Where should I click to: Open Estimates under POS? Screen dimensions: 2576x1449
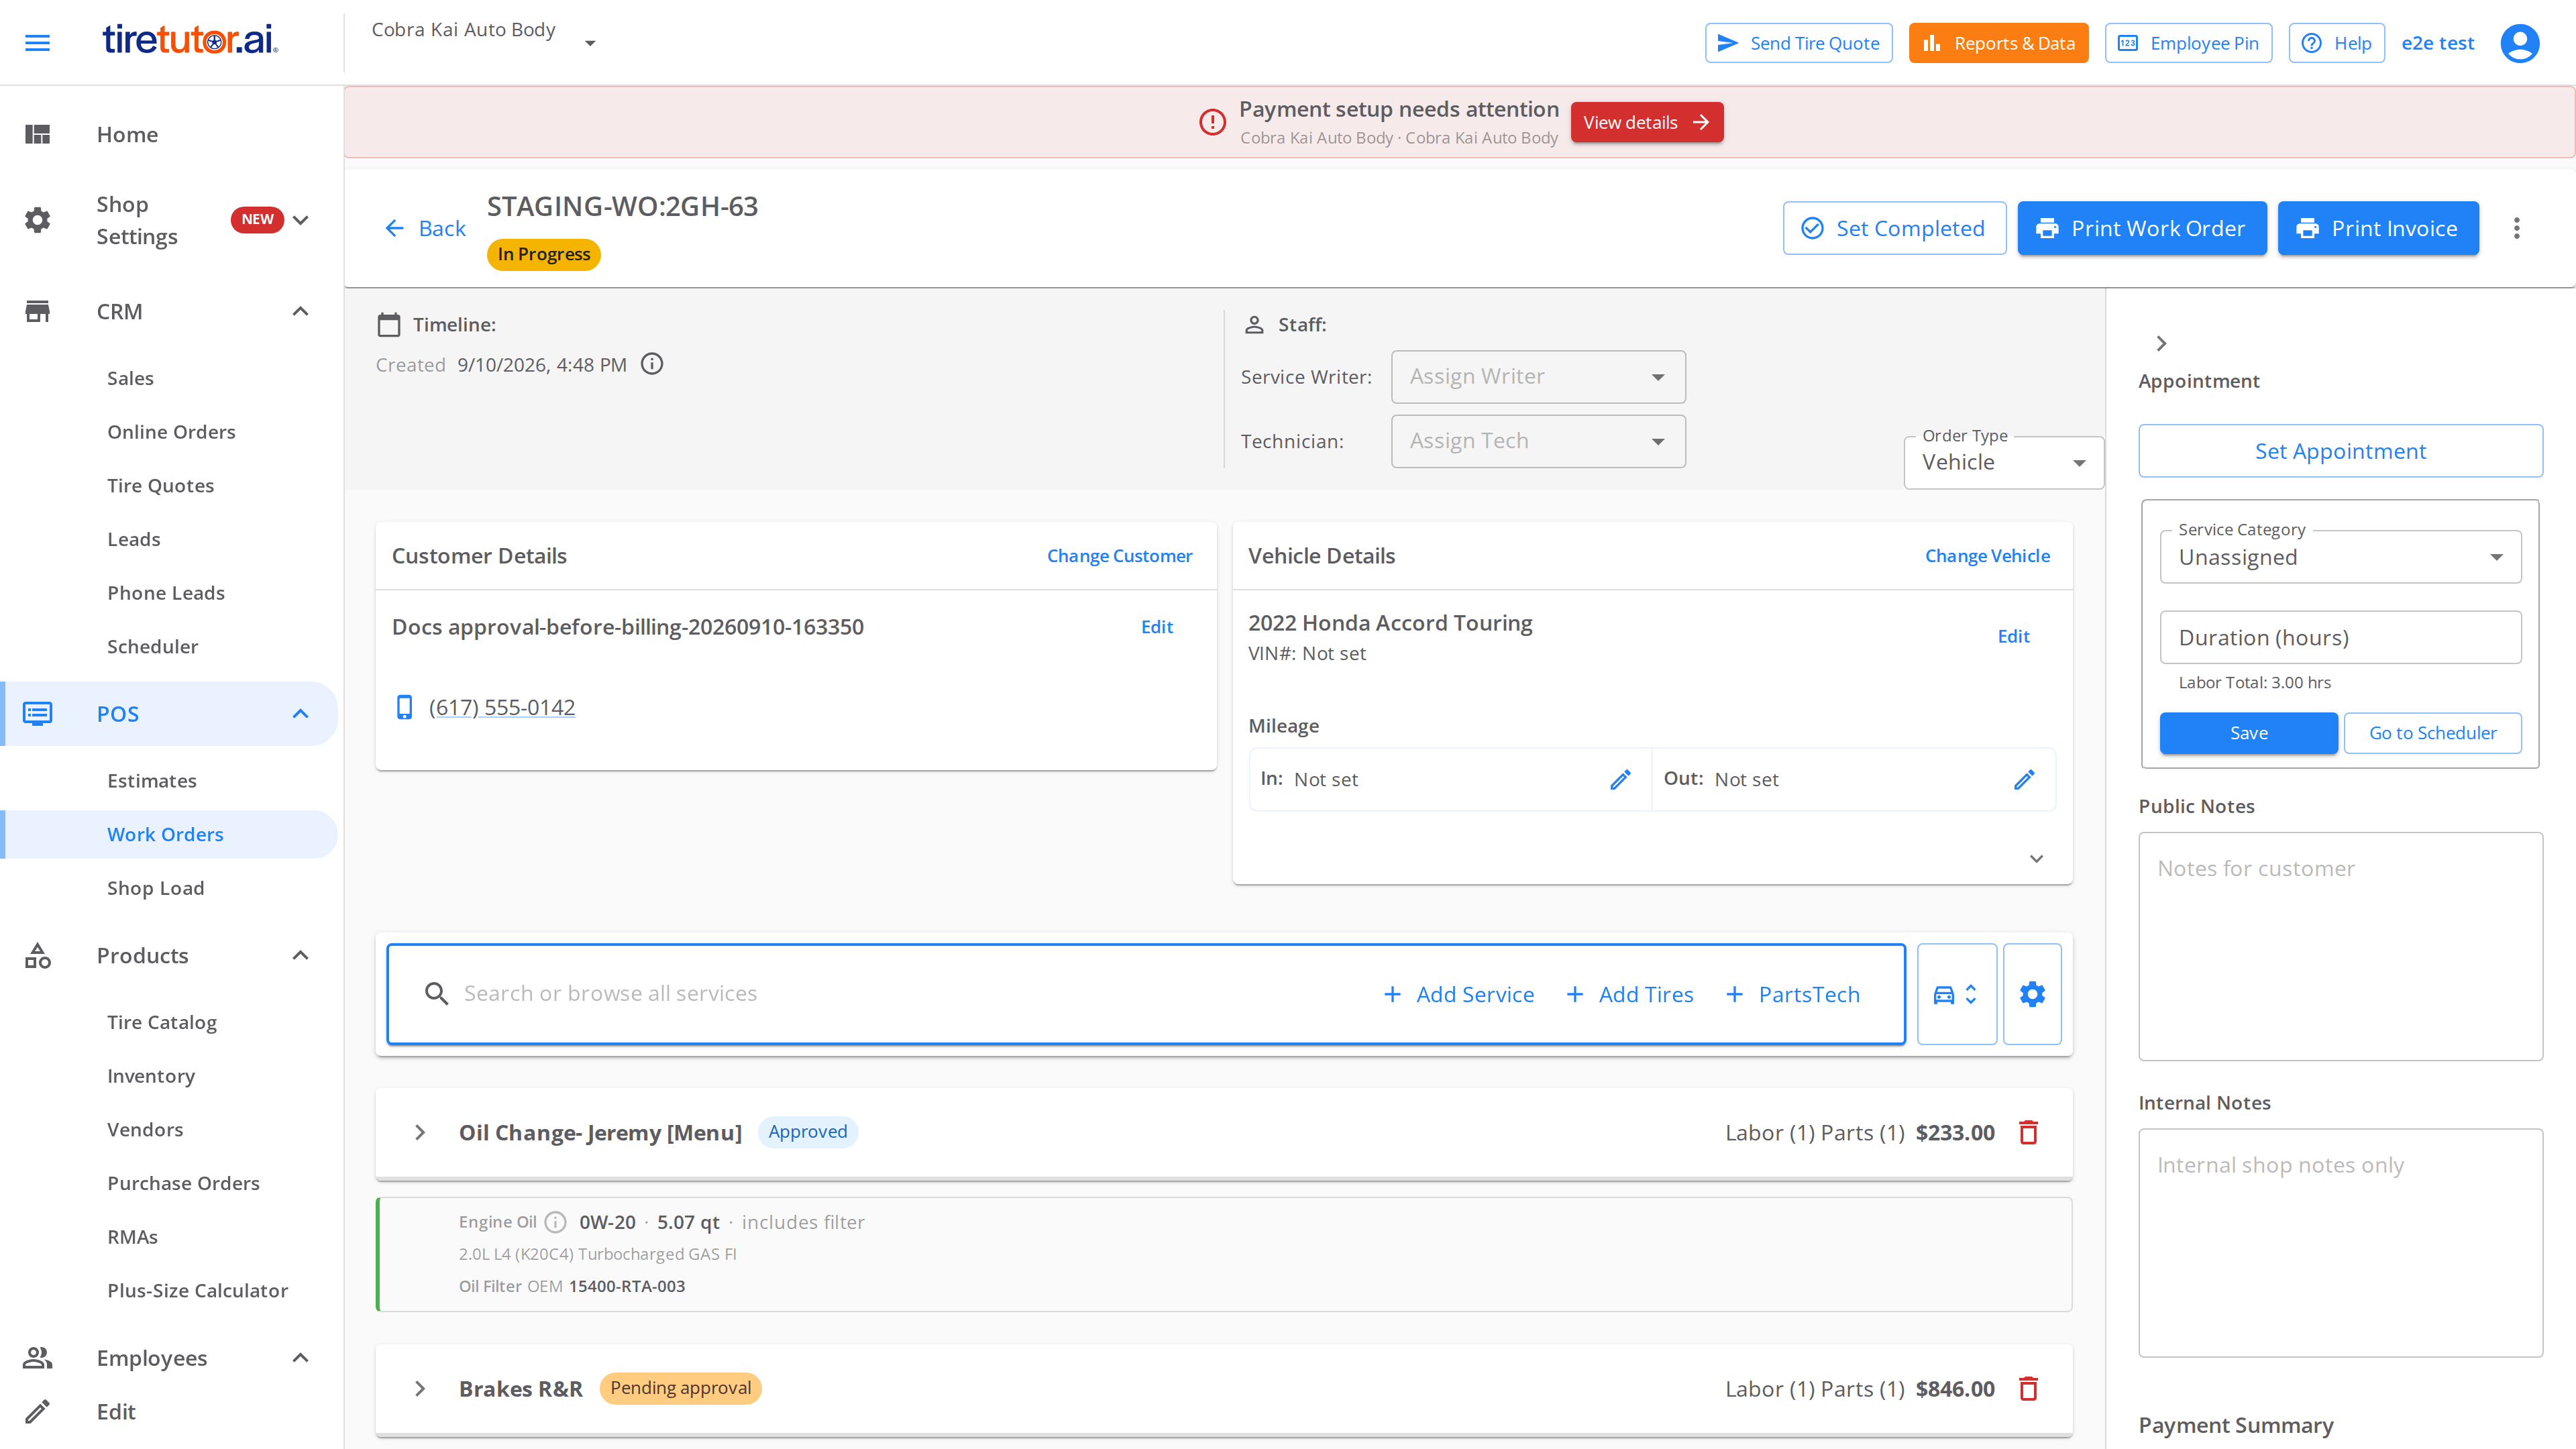152,780
